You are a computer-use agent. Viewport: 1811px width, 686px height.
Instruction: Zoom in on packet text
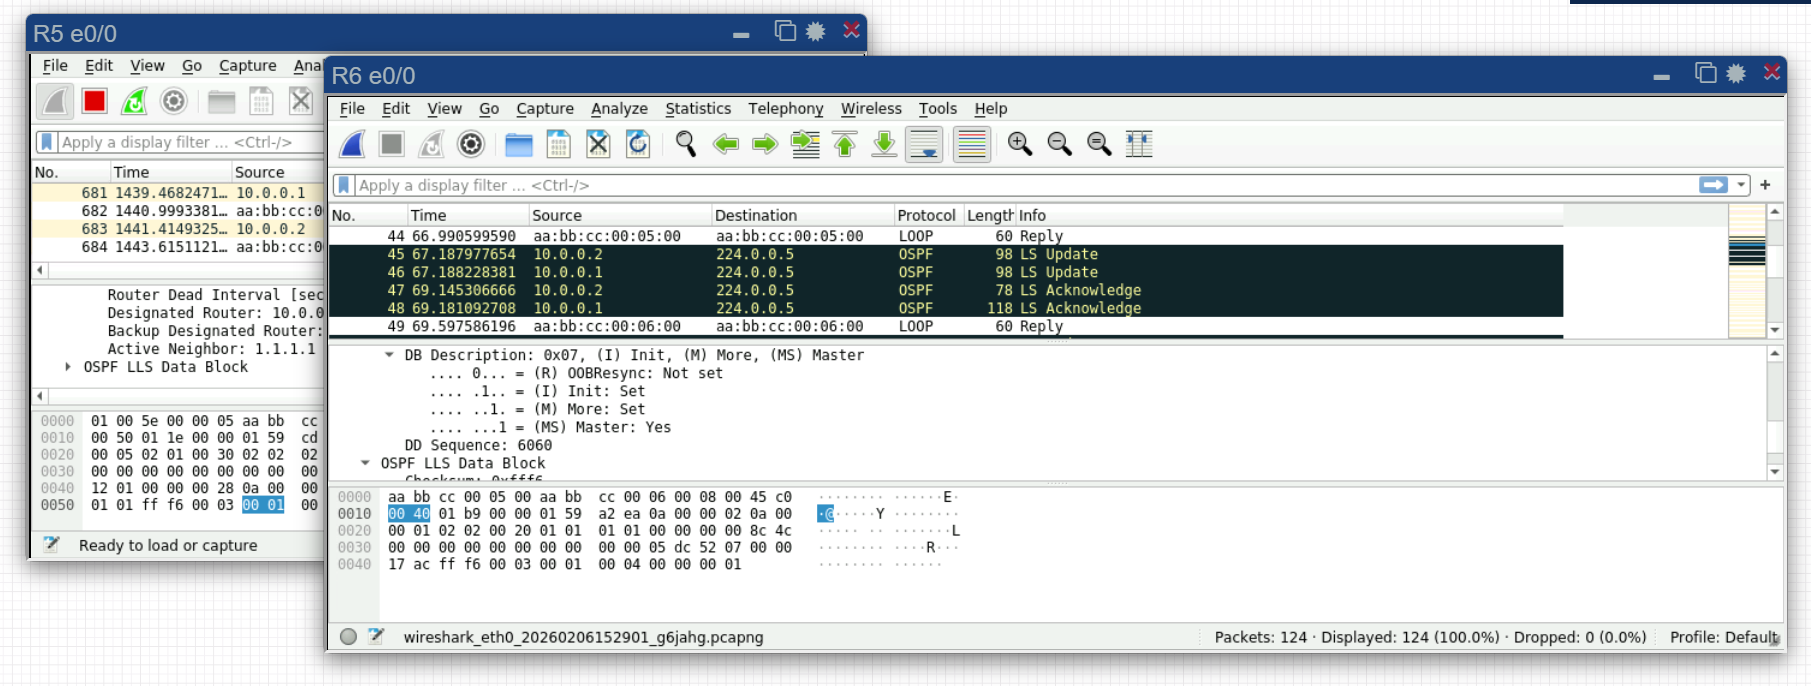coord(1019,145)
